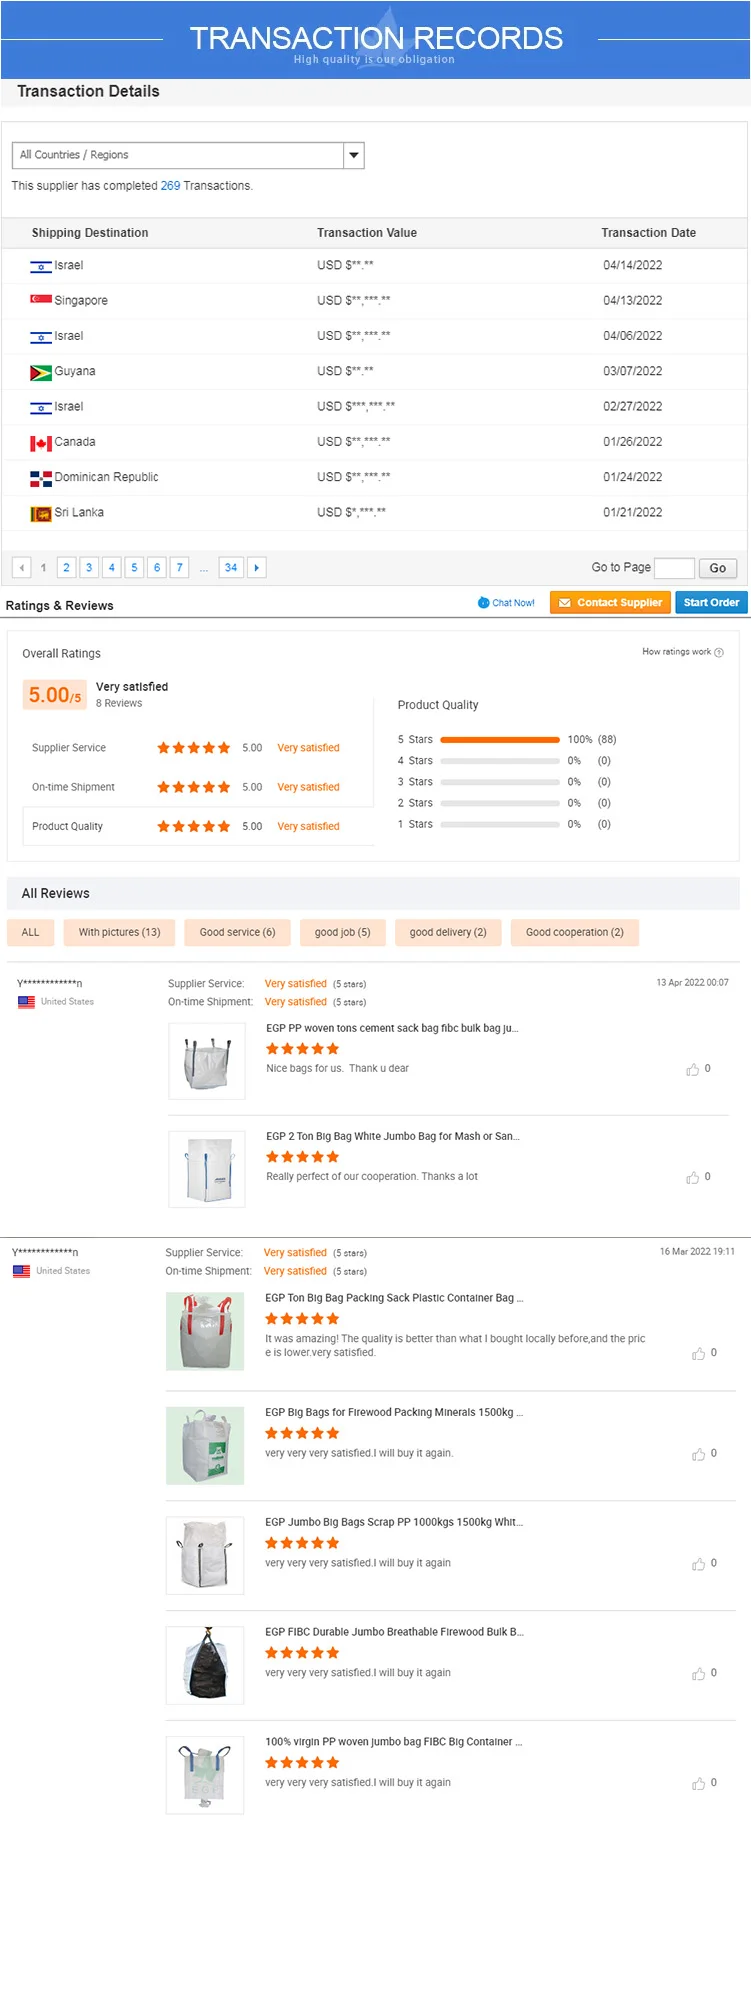The image size is (751, 2000).
Task: Click the Canada flag icon
Action: click(41, 443)
